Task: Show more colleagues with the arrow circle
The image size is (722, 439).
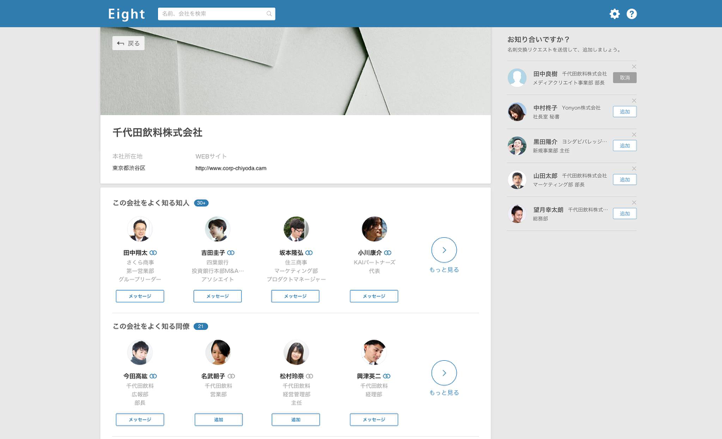Action: click(444, 373)
